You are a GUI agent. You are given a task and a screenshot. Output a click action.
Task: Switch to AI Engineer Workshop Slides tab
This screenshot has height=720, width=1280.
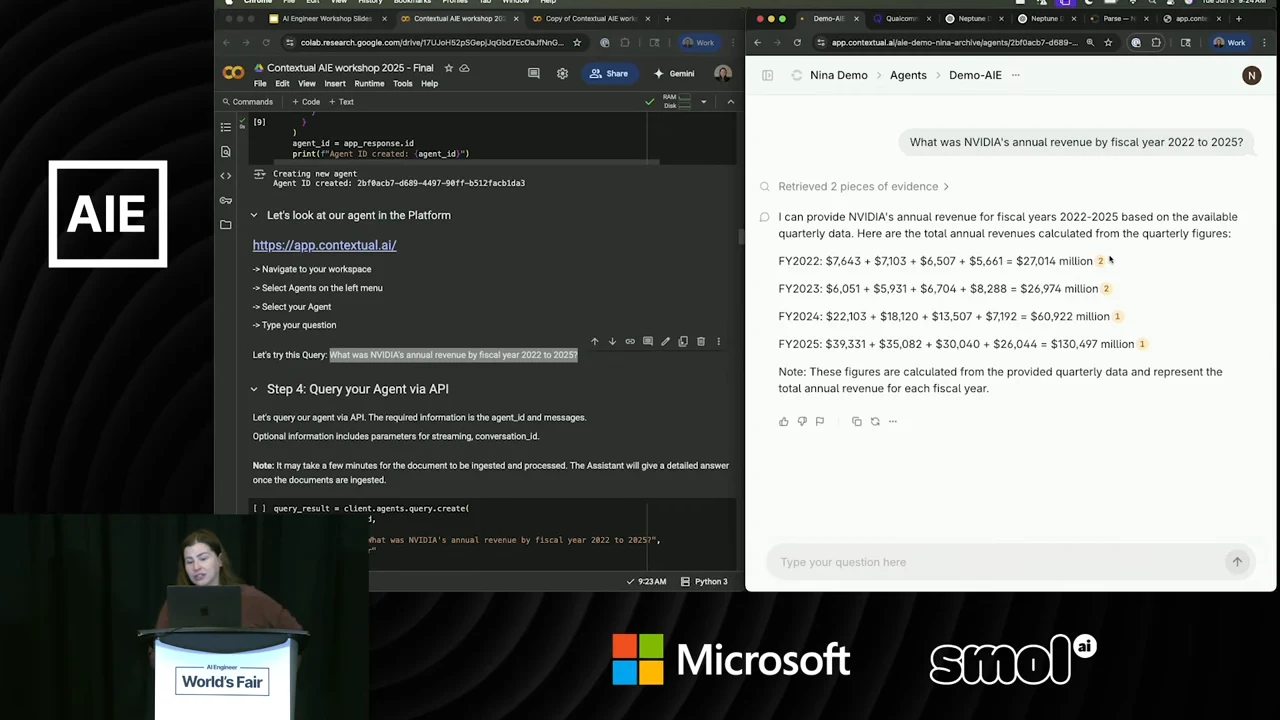tap(326, 18)
